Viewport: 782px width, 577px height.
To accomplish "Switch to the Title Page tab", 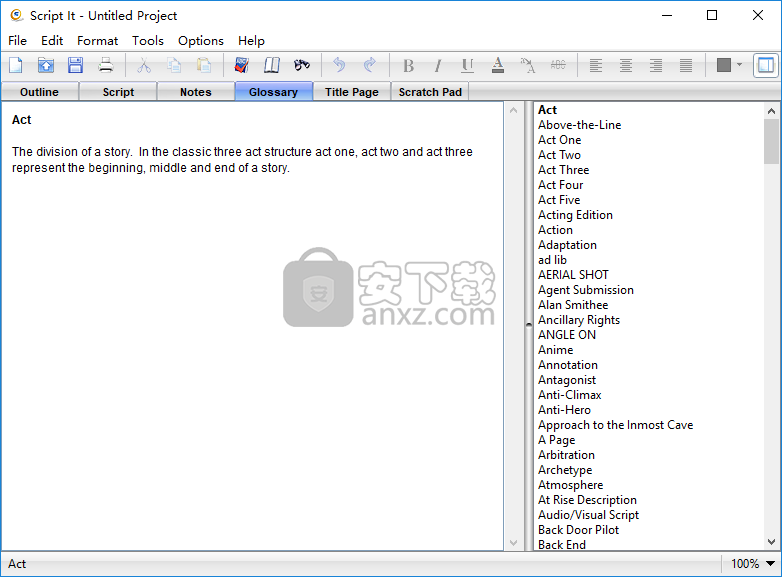I will (352, 92).
